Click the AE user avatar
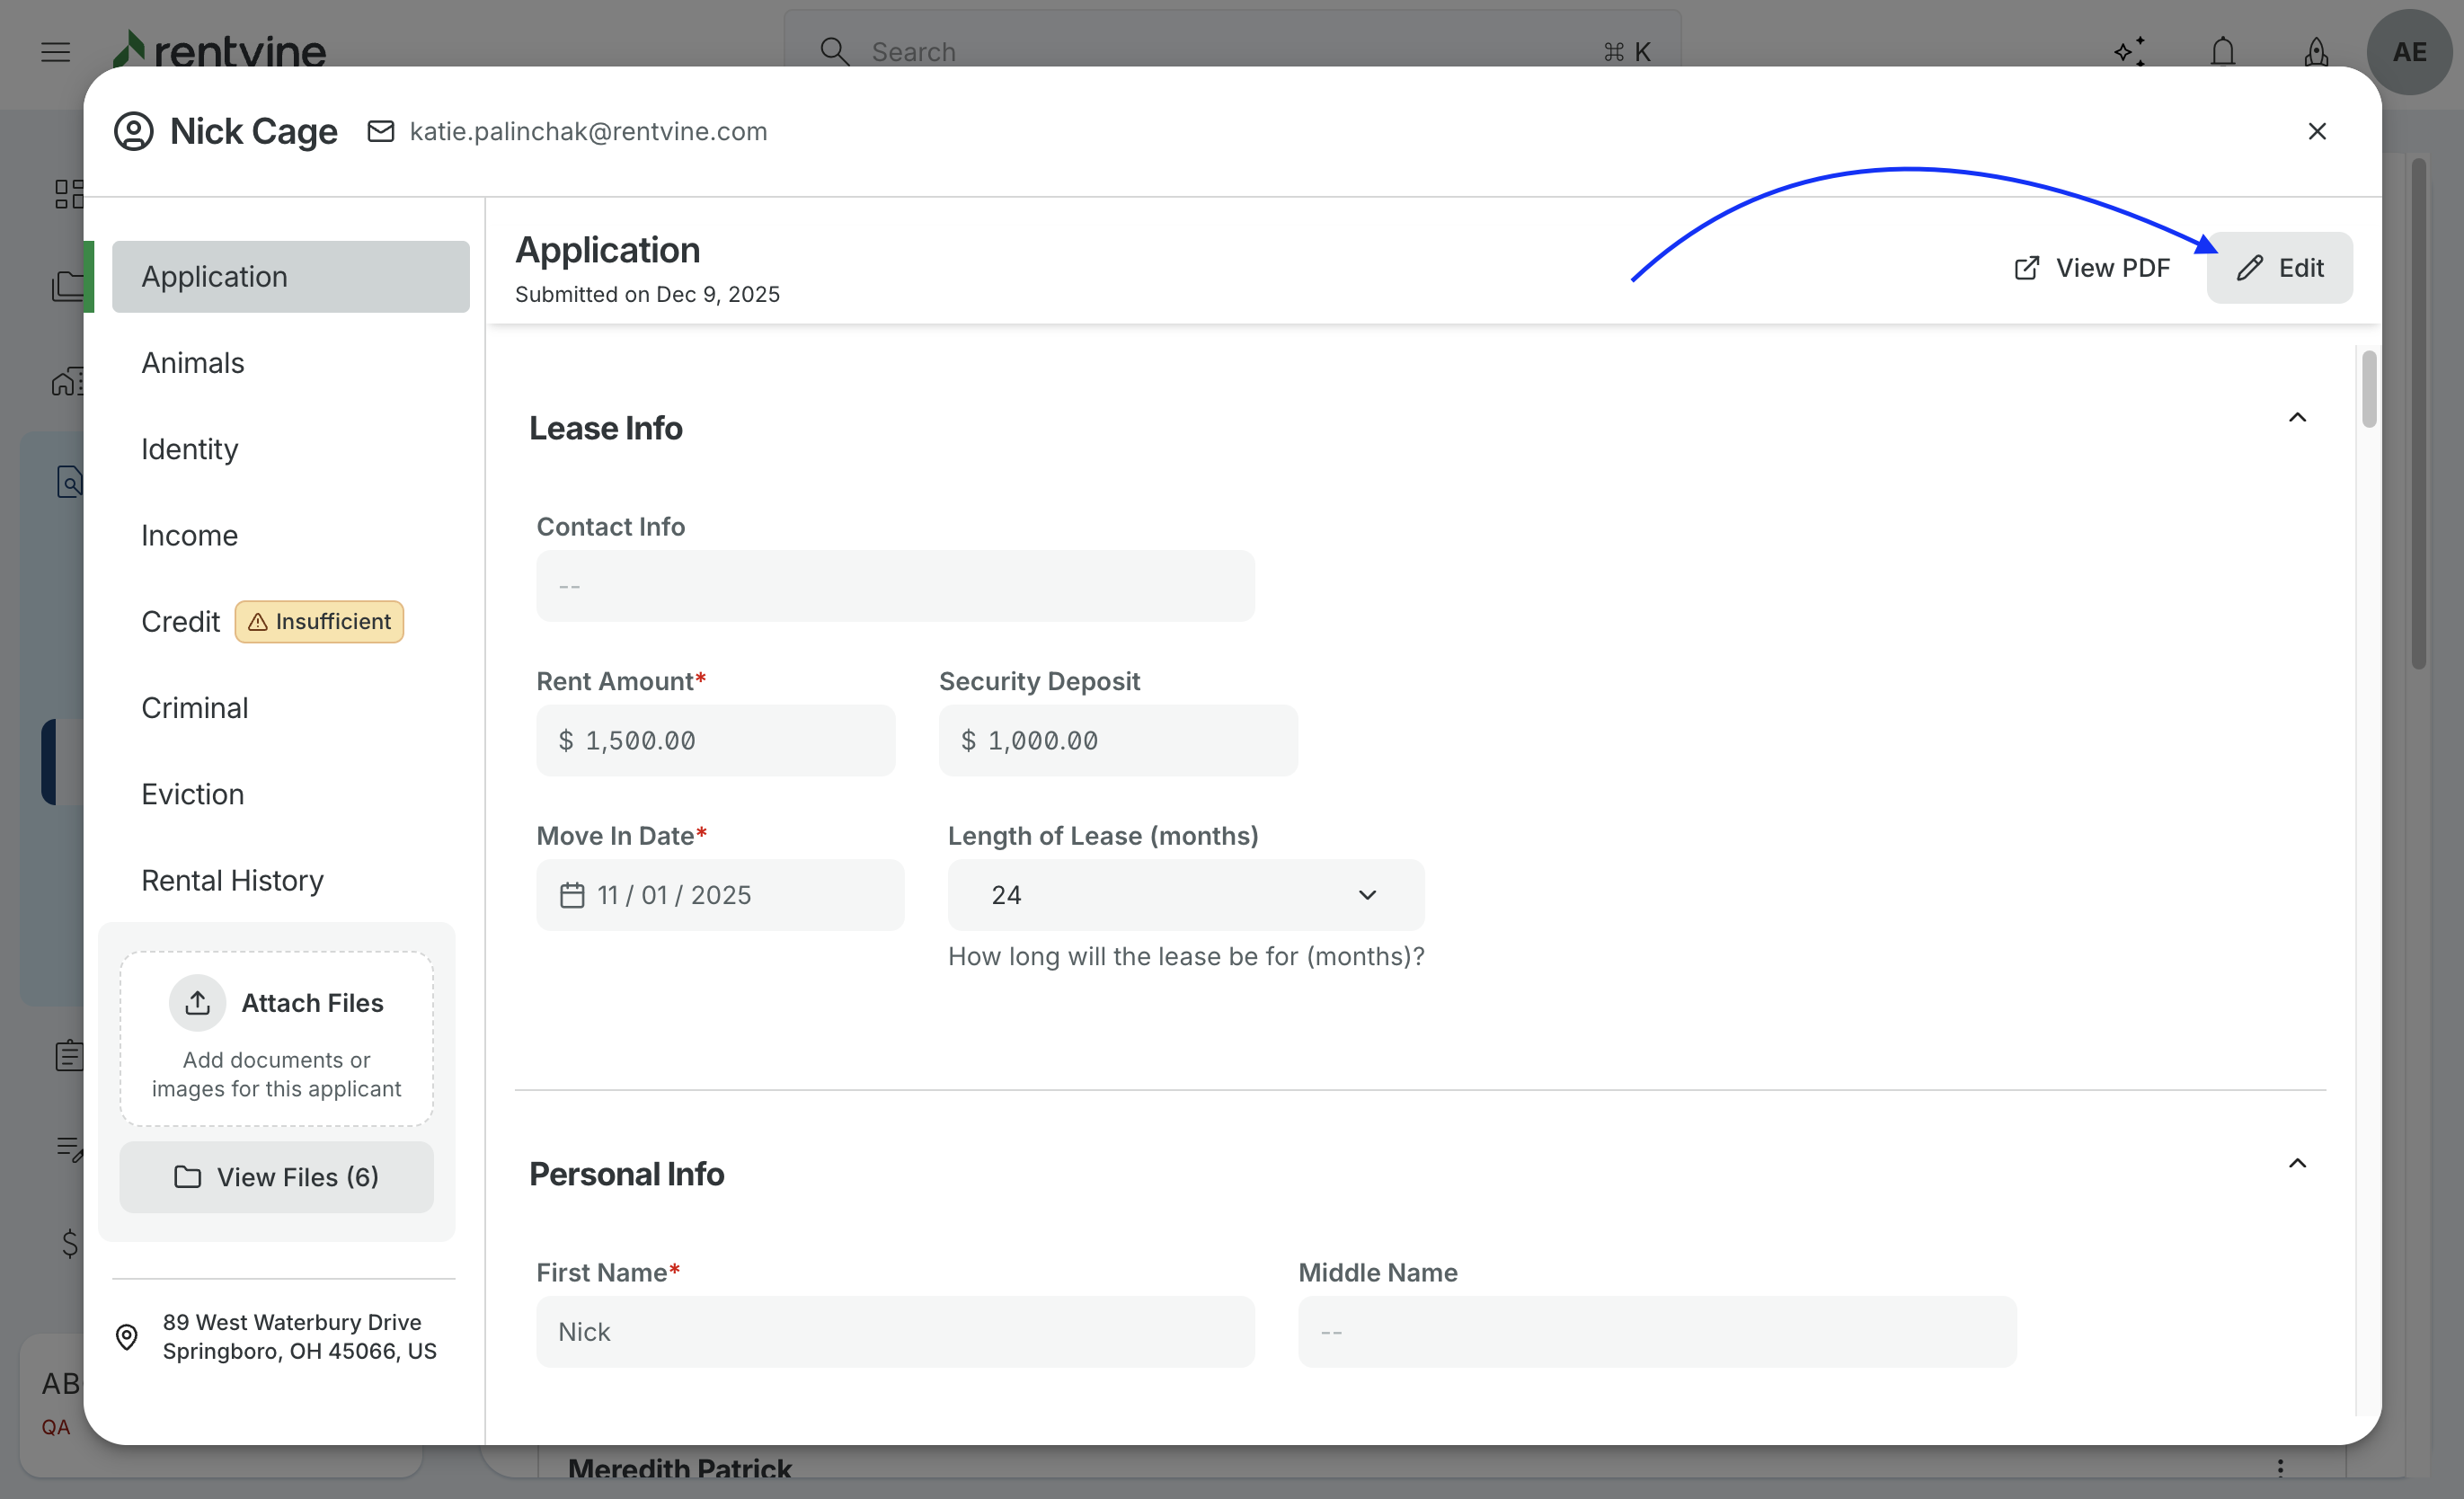Image resolution: width=2464 pixels, height=1499 pixels. coord(2408,52)
